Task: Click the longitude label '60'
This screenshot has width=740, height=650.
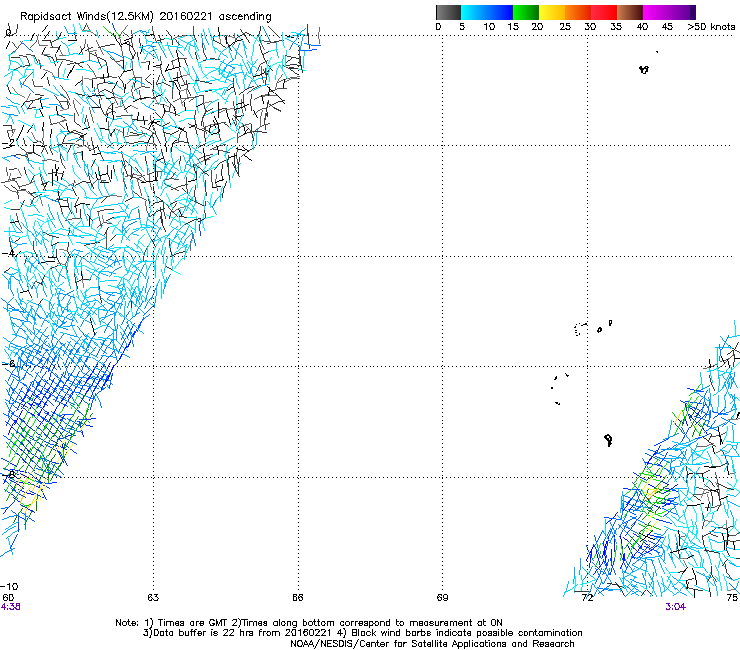Action: tap(8, 598)
